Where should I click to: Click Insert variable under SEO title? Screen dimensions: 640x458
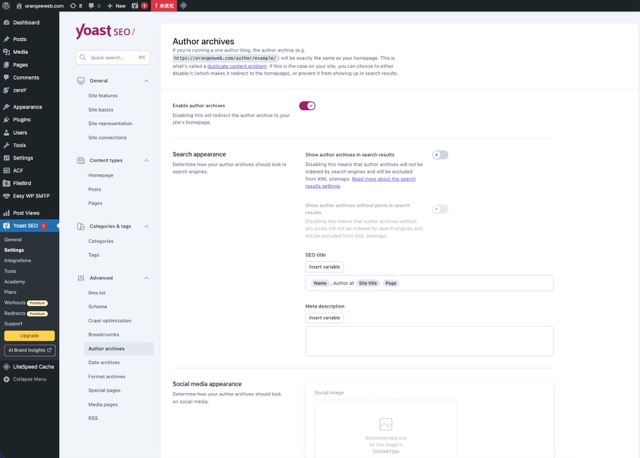pos(324,267)
